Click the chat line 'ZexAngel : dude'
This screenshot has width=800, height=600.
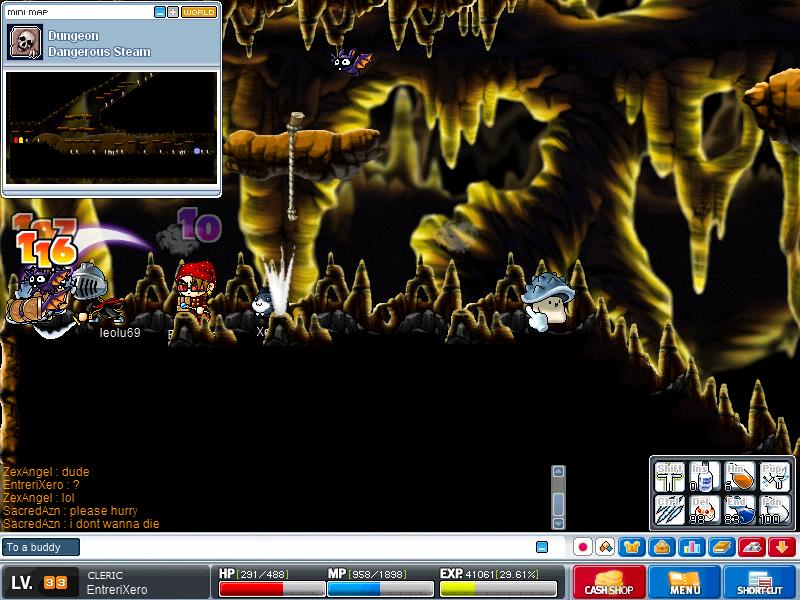click(46, 471)
